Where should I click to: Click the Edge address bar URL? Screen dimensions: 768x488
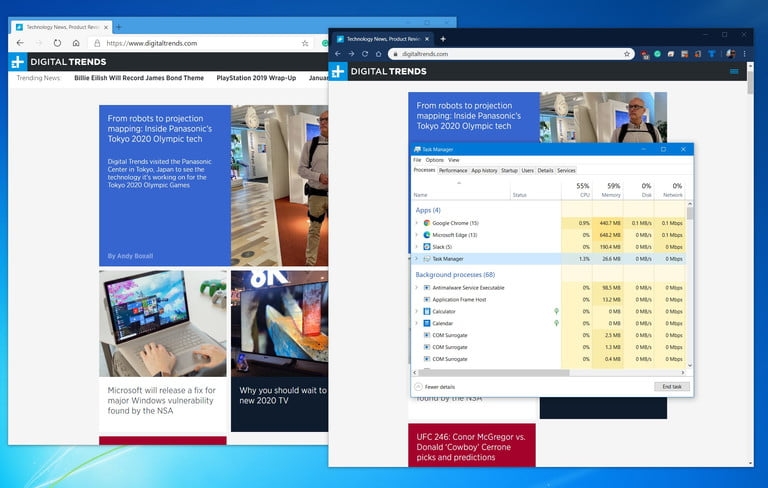pyautogui.click(x=152, y=43)
